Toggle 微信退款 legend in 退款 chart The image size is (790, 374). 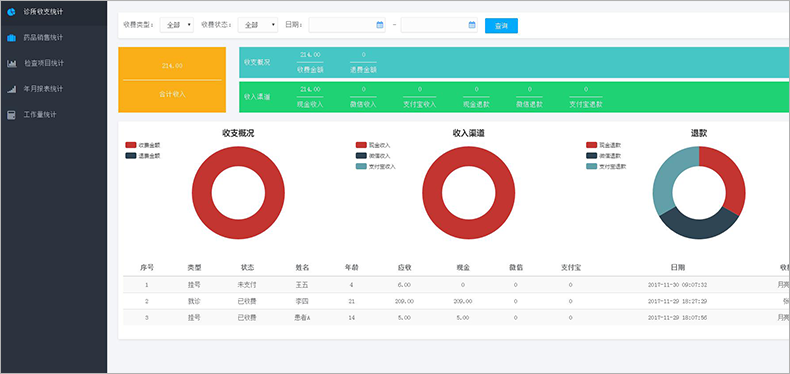point(604,156)
